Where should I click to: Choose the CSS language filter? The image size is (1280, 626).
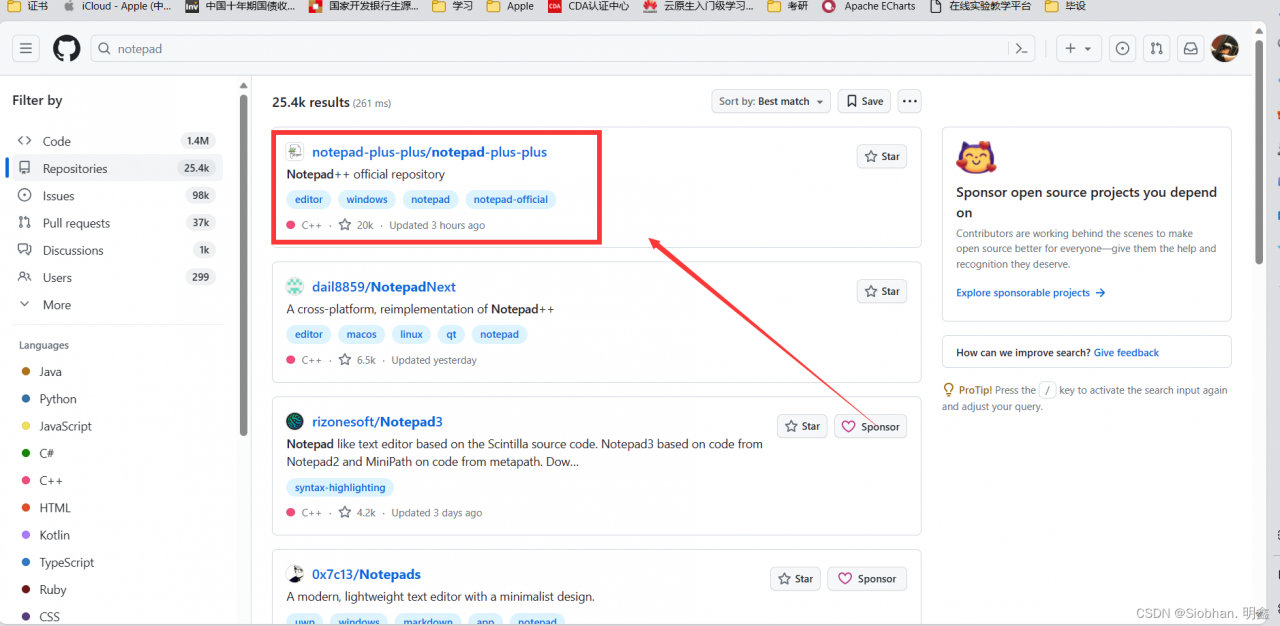pyautogui.click(x=49, y=616)
